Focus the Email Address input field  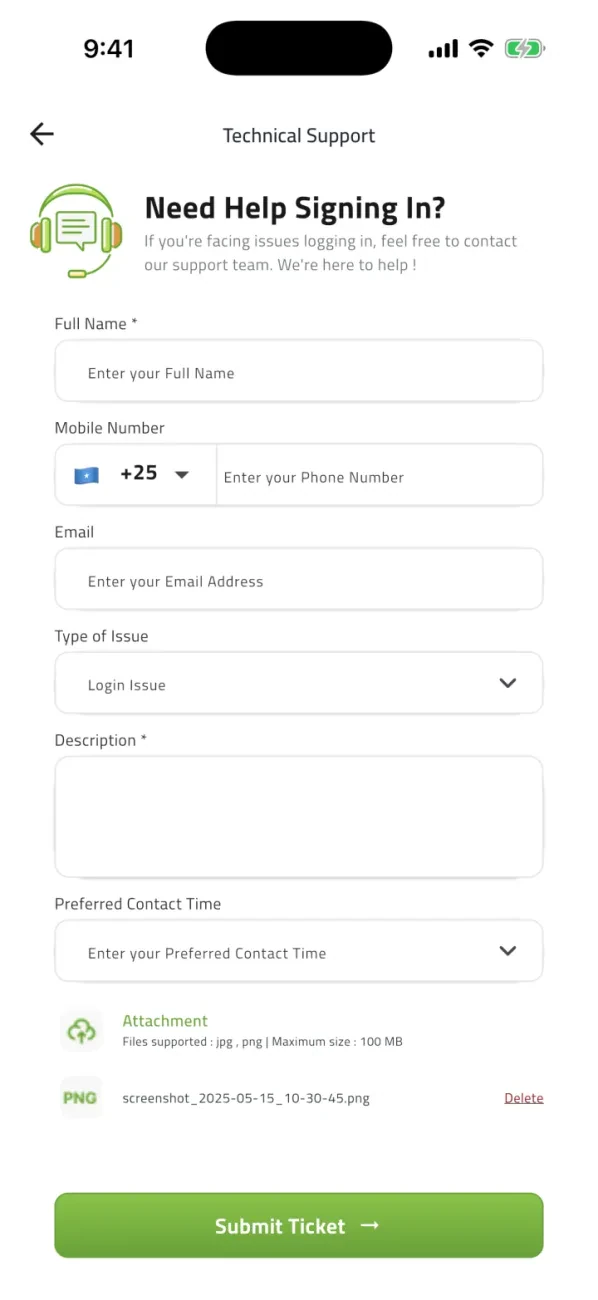(299, 579)
